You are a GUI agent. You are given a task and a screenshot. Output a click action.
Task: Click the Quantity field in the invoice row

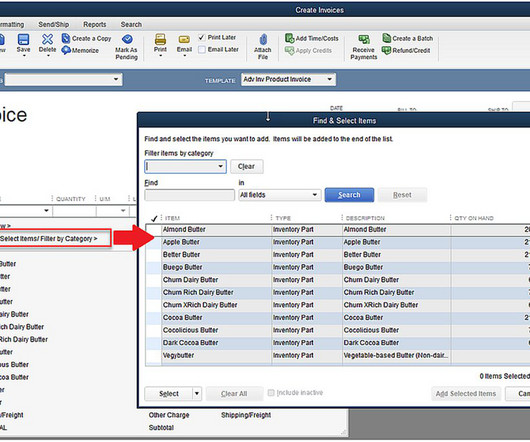[74, 211]
